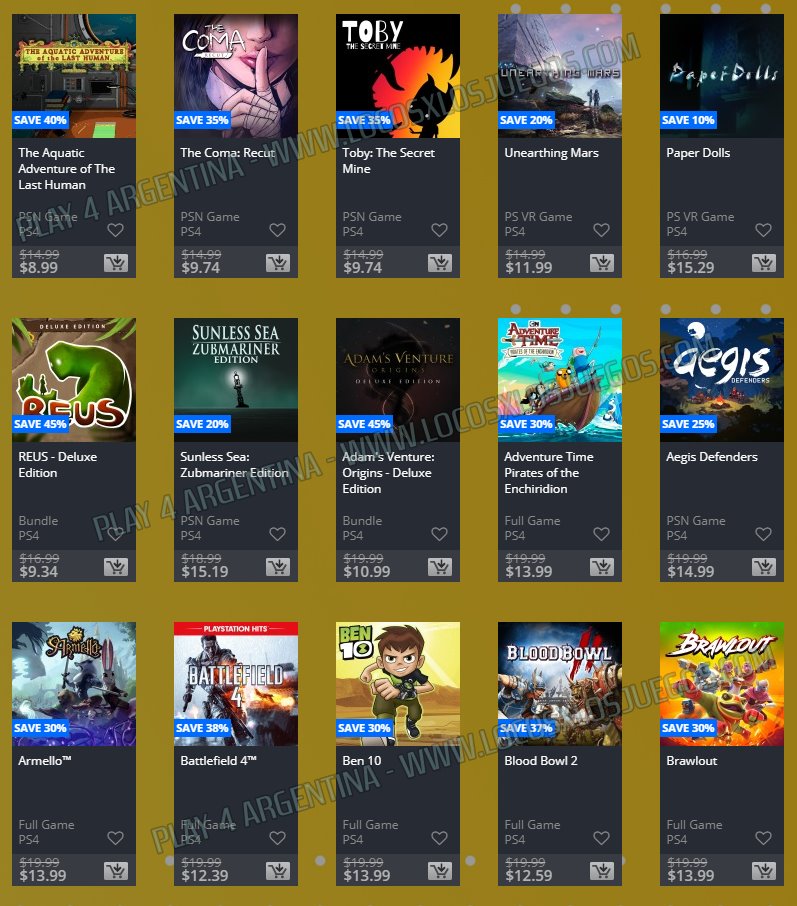Screen dimensions: 797x906
Task: Toggle wishlist heart for Armello
Action: pyautogui.click(x=116, y=838)
